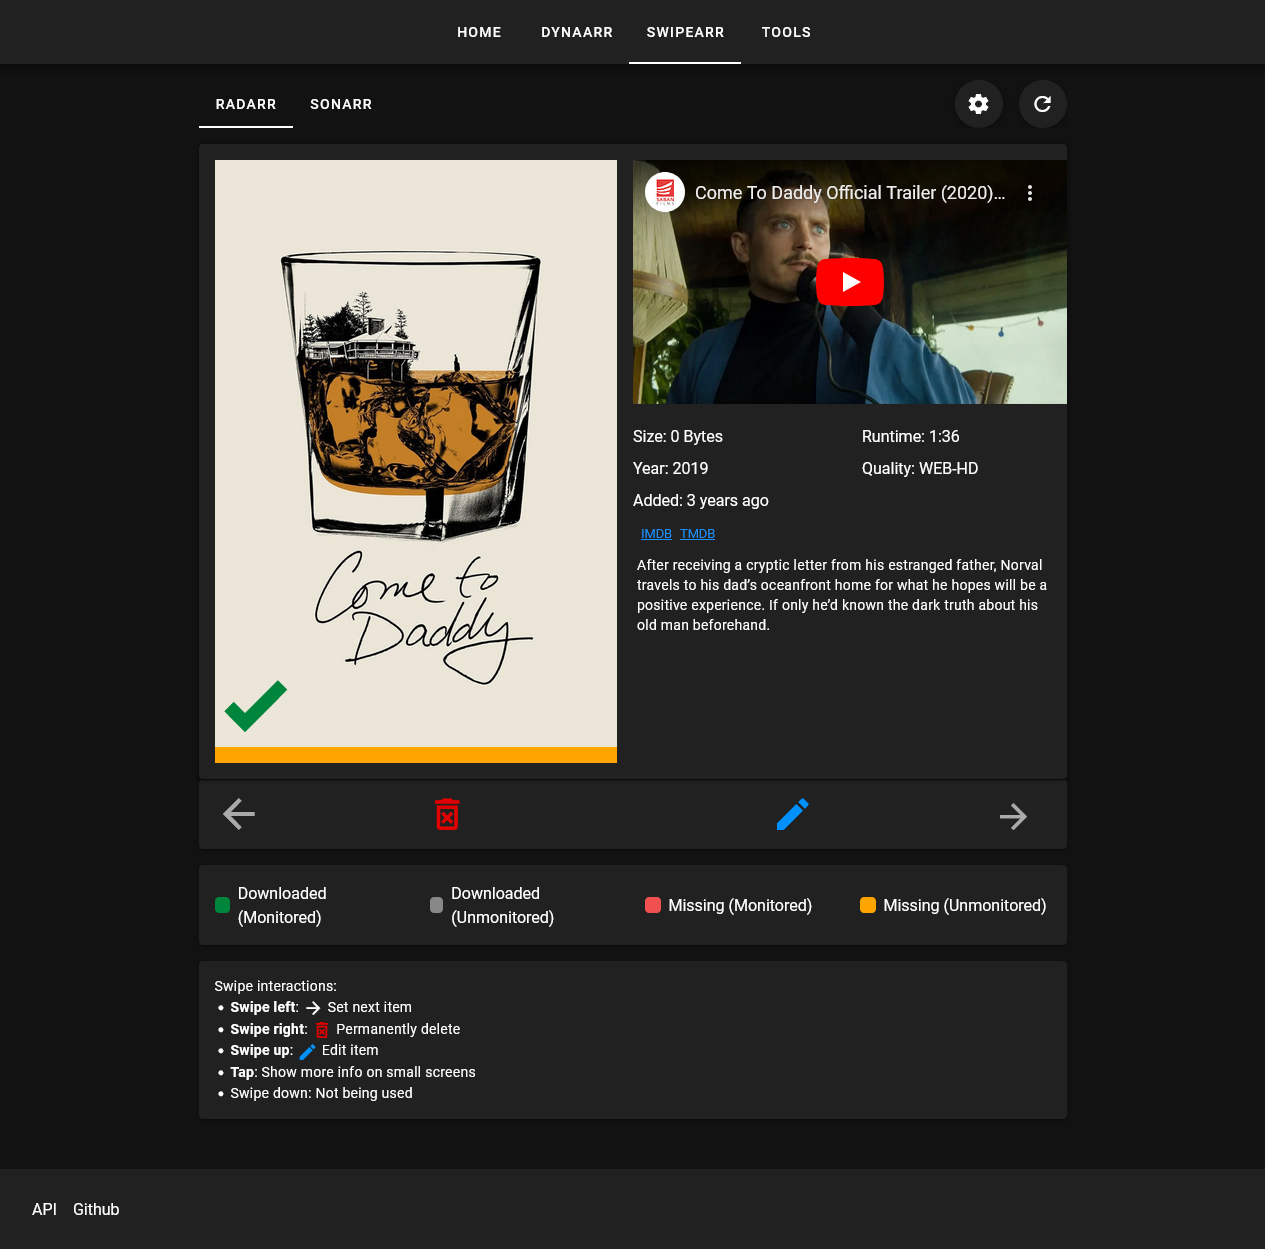
Task: Open the API footer link
Action: [44, 1209]
